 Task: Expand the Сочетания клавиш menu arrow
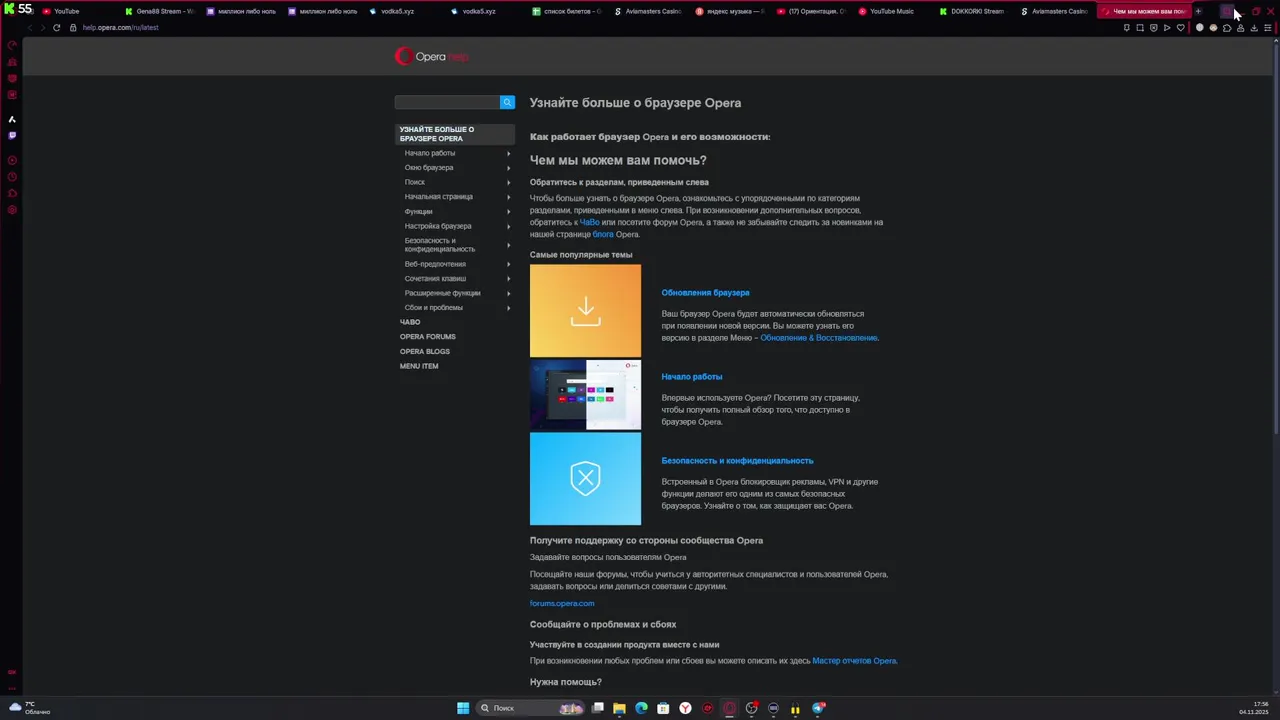tap(508, 278)
